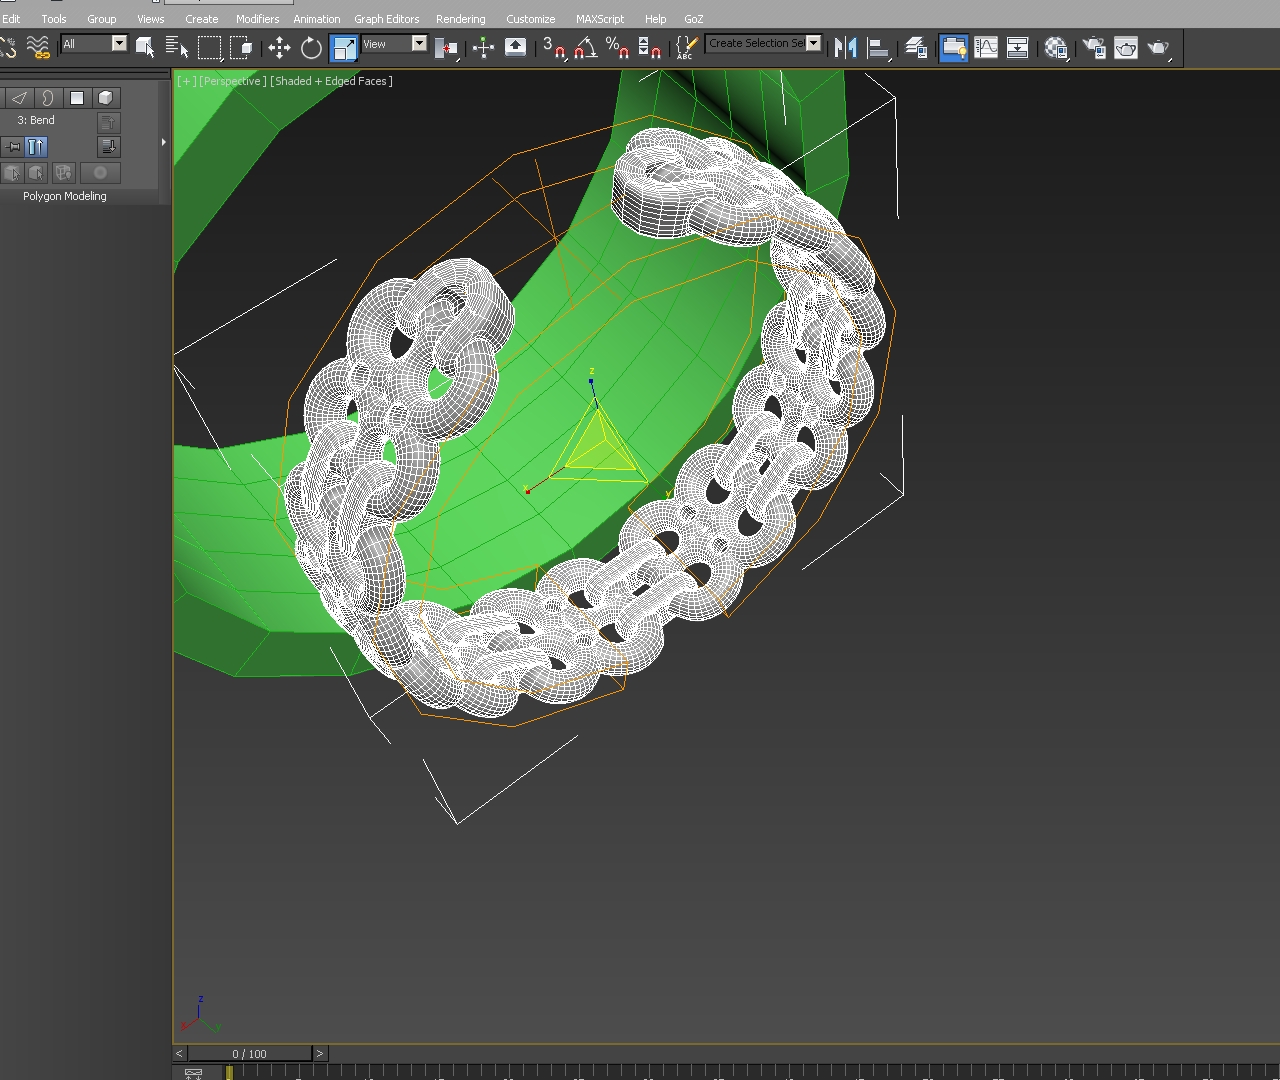Screen dimensions: 1280x1080
Task: Toggle the Pin Stack button in Polygon Modeling
Action: coord(13,146)
